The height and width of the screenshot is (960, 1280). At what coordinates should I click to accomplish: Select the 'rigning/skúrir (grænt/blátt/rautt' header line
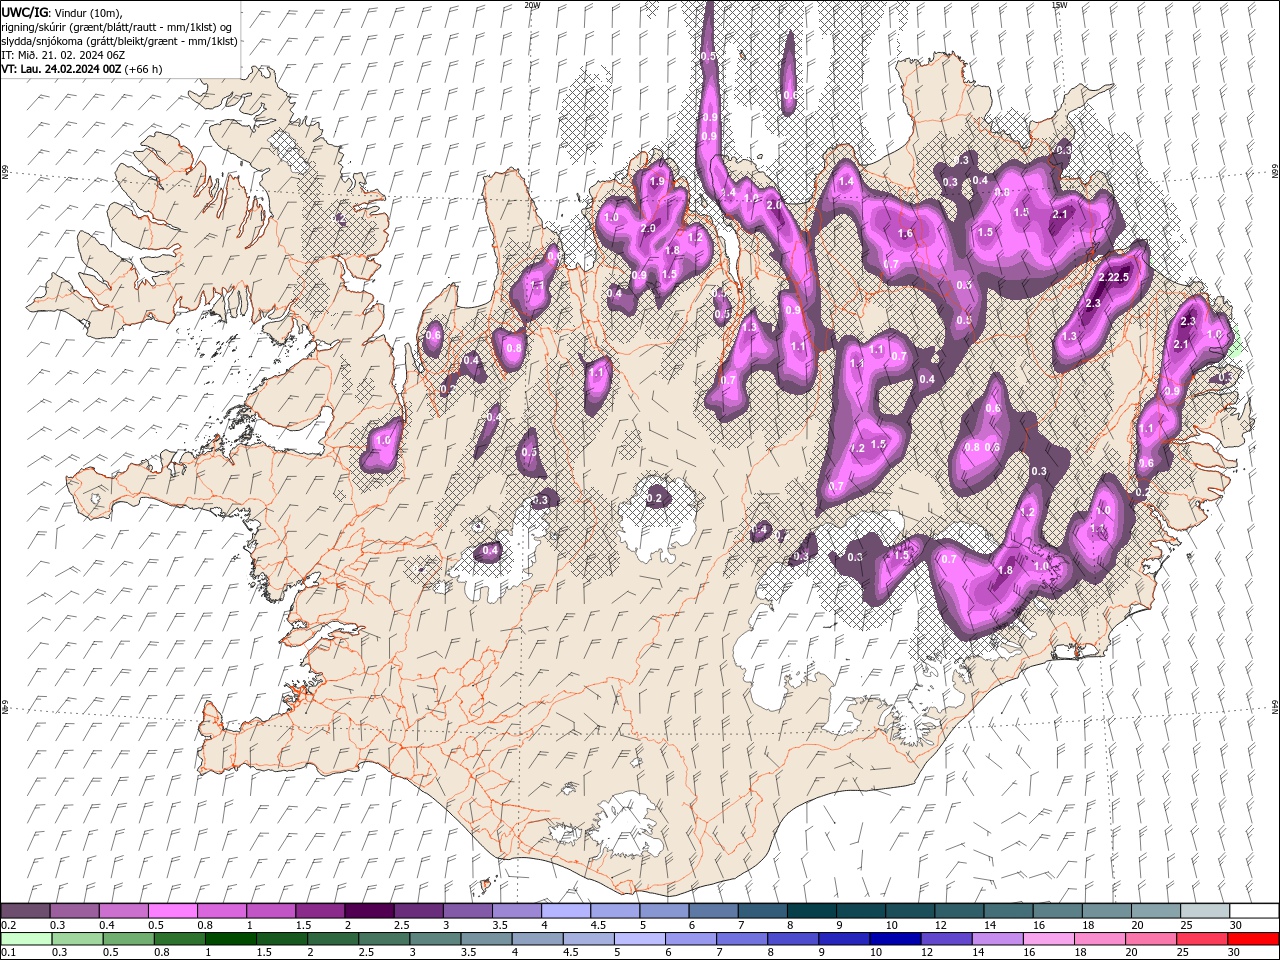click(x=117, y=27)
